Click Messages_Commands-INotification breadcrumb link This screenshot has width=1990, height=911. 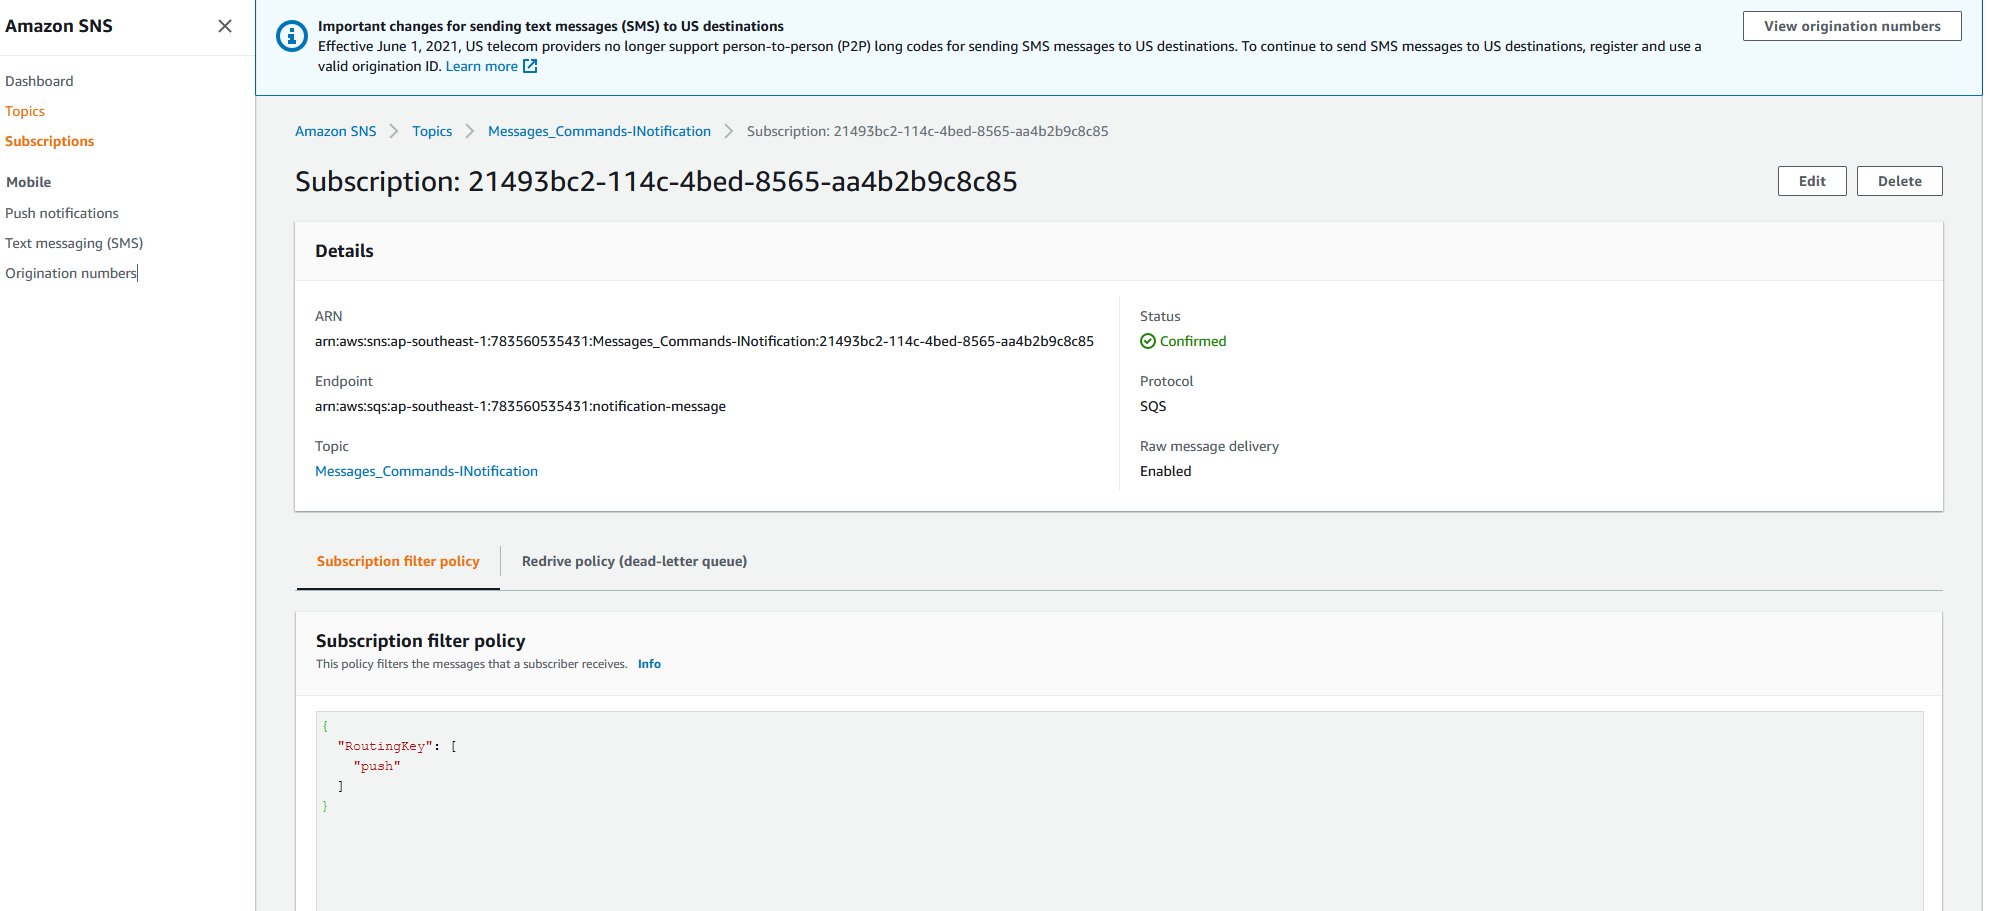coord(599,131)
